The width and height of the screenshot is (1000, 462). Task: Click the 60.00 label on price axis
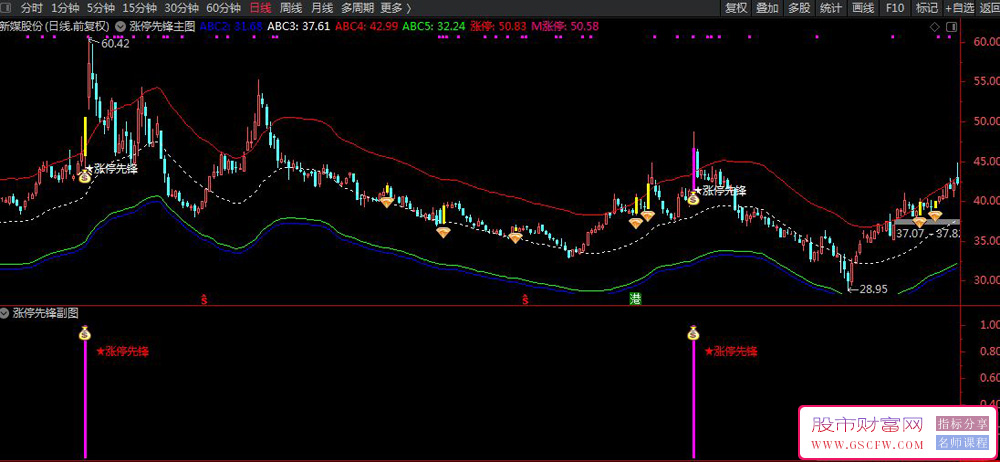coord(986,42)
